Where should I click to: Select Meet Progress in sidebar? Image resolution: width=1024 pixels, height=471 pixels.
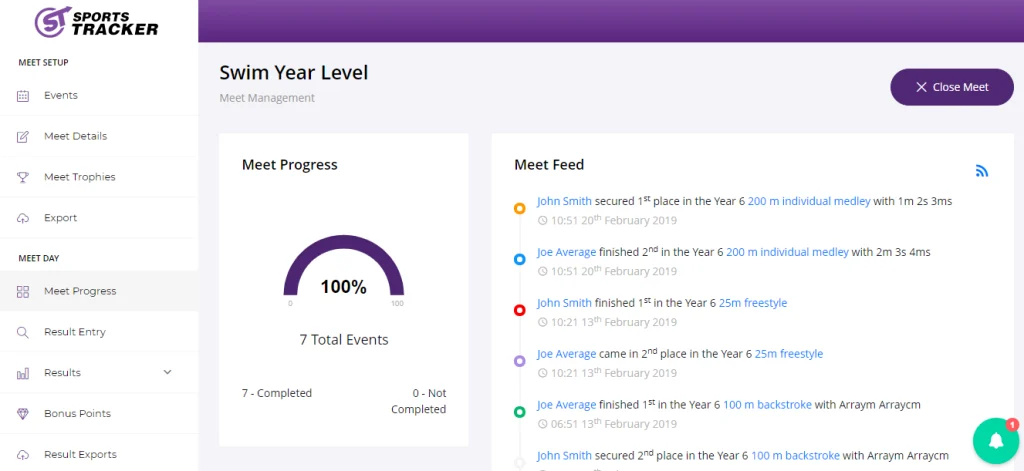pyautogui.click(x=99, y=291)
